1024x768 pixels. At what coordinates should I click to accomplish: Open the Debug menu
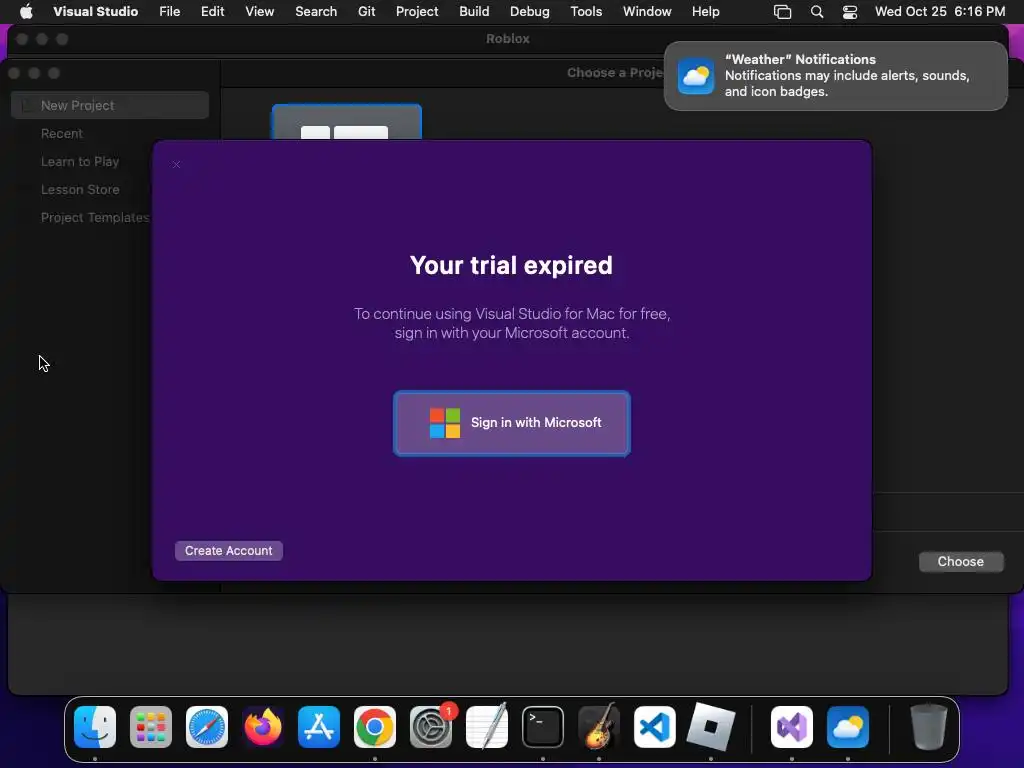(x=530, y=11)
